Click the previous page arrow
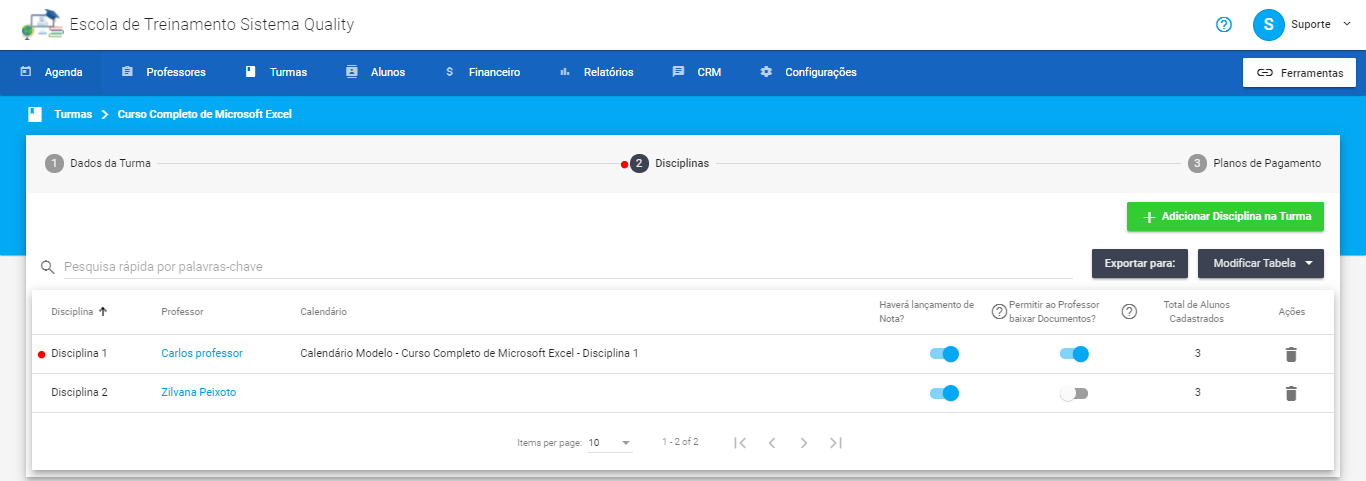 (772, 443)
